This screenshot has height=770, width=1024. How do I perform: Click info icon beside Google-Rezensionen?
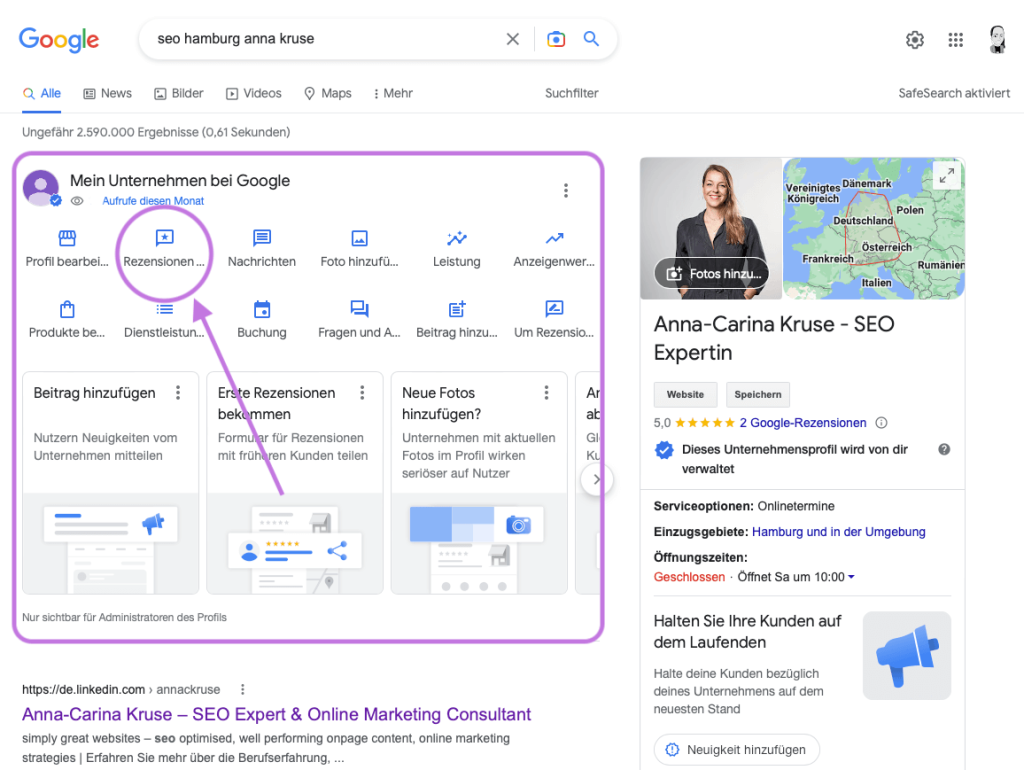[881, 423]
